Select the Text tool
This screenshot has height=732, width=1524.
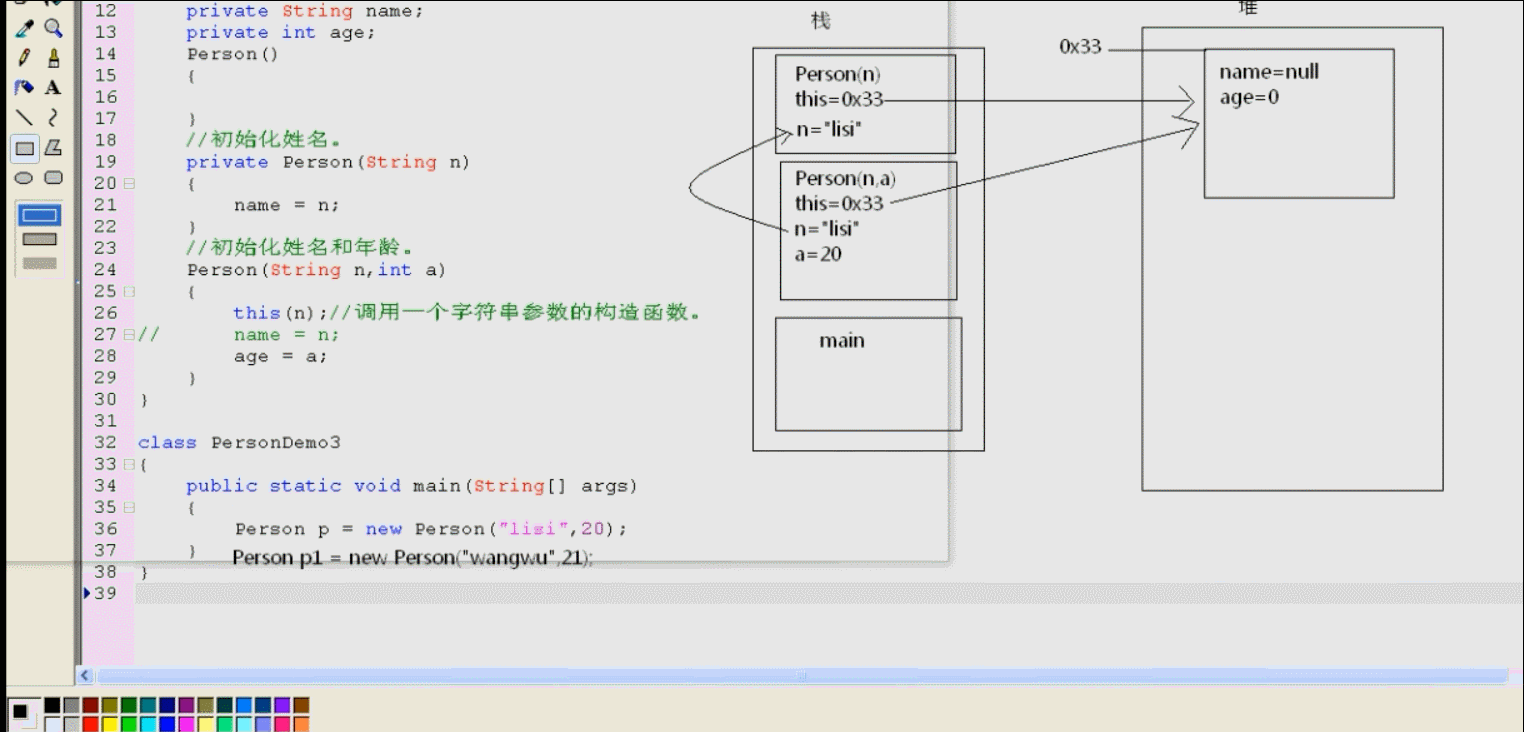click(53, 88)
